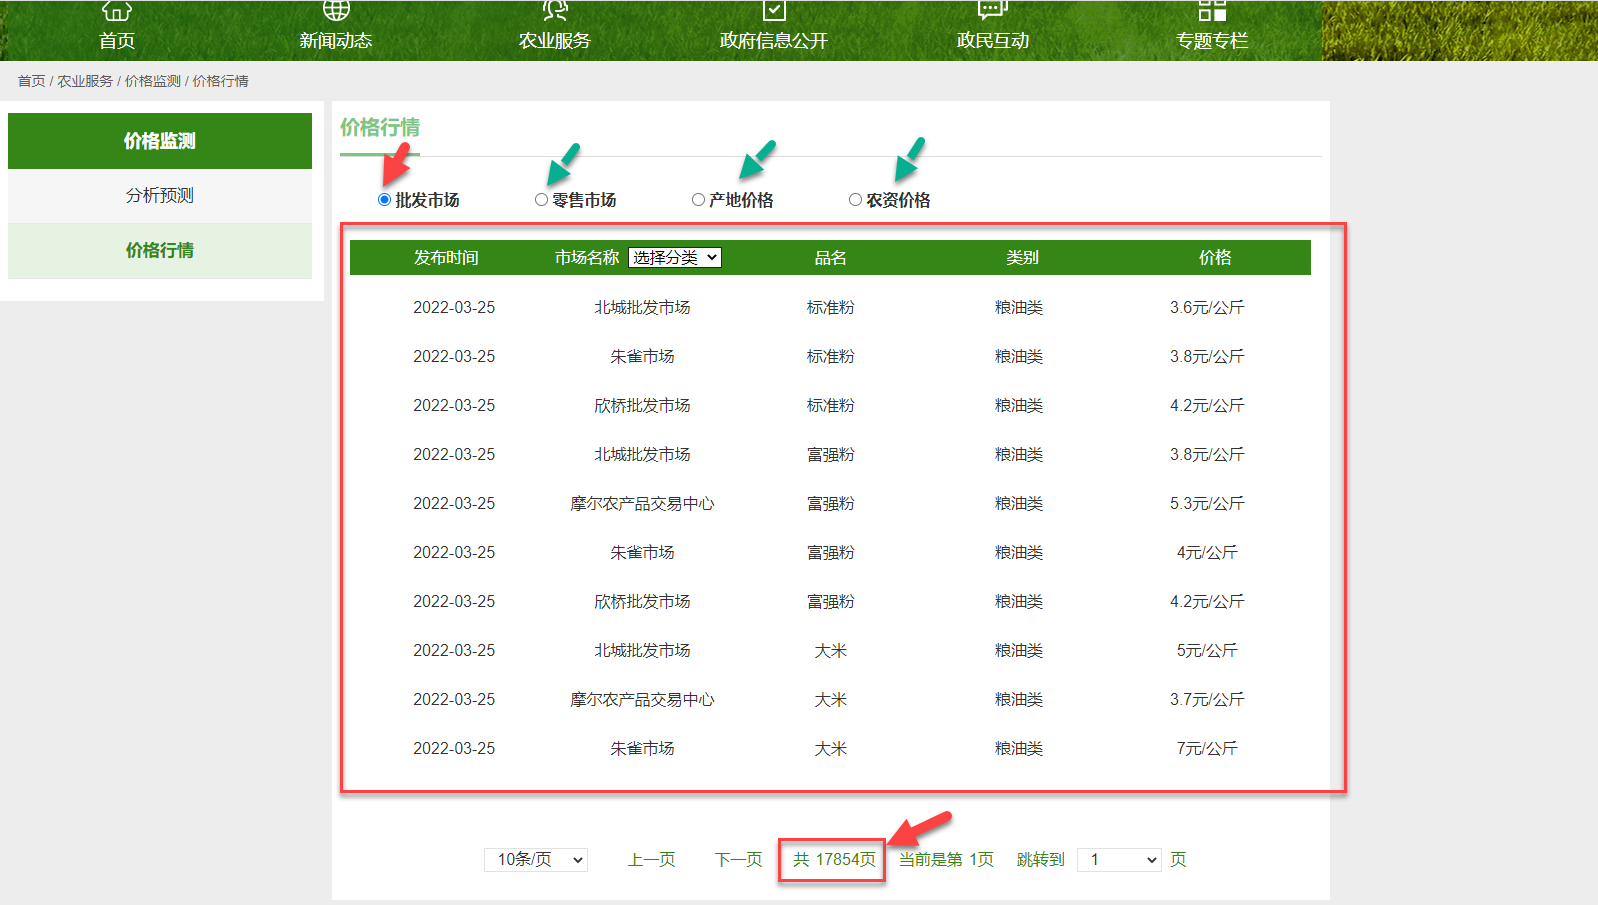The image size is (1598, 905).
Task: Click 价格监测 in the breadcrumb
Action: [x=152, y=81]
